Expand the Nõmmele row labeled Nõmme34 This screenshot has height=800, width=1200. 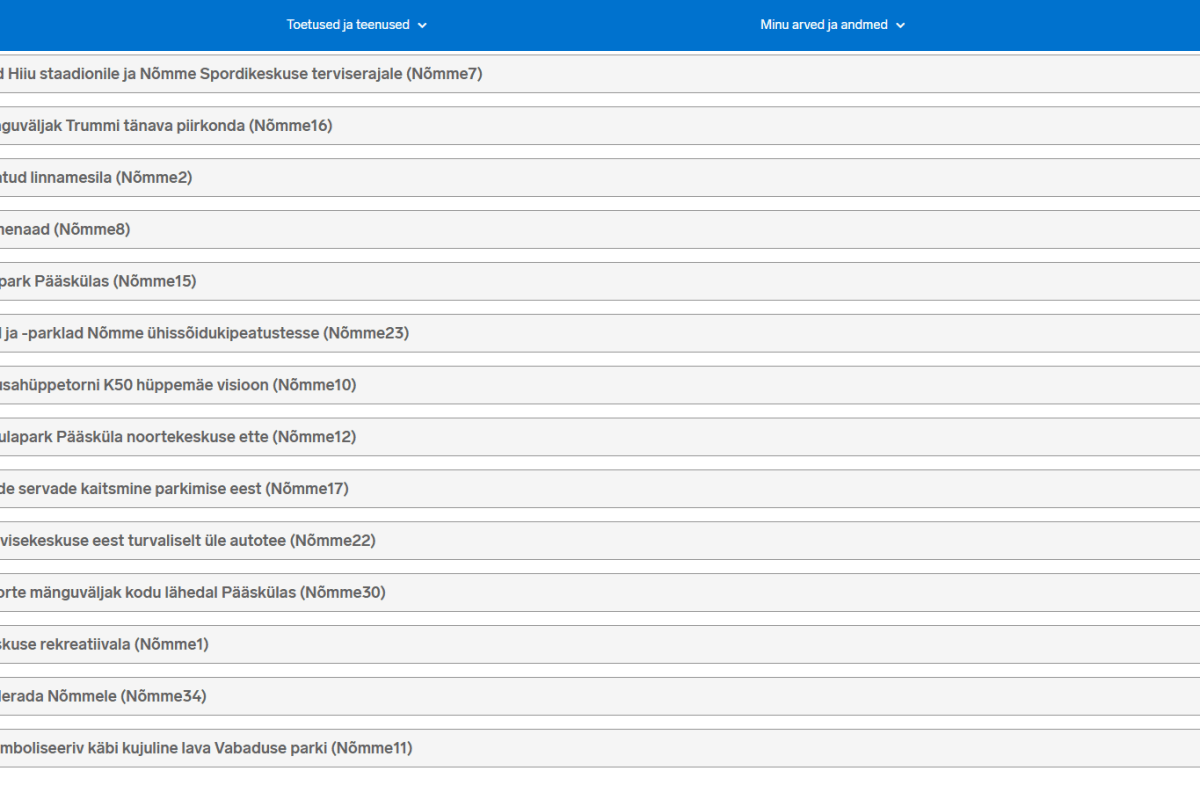click(103, 698)
